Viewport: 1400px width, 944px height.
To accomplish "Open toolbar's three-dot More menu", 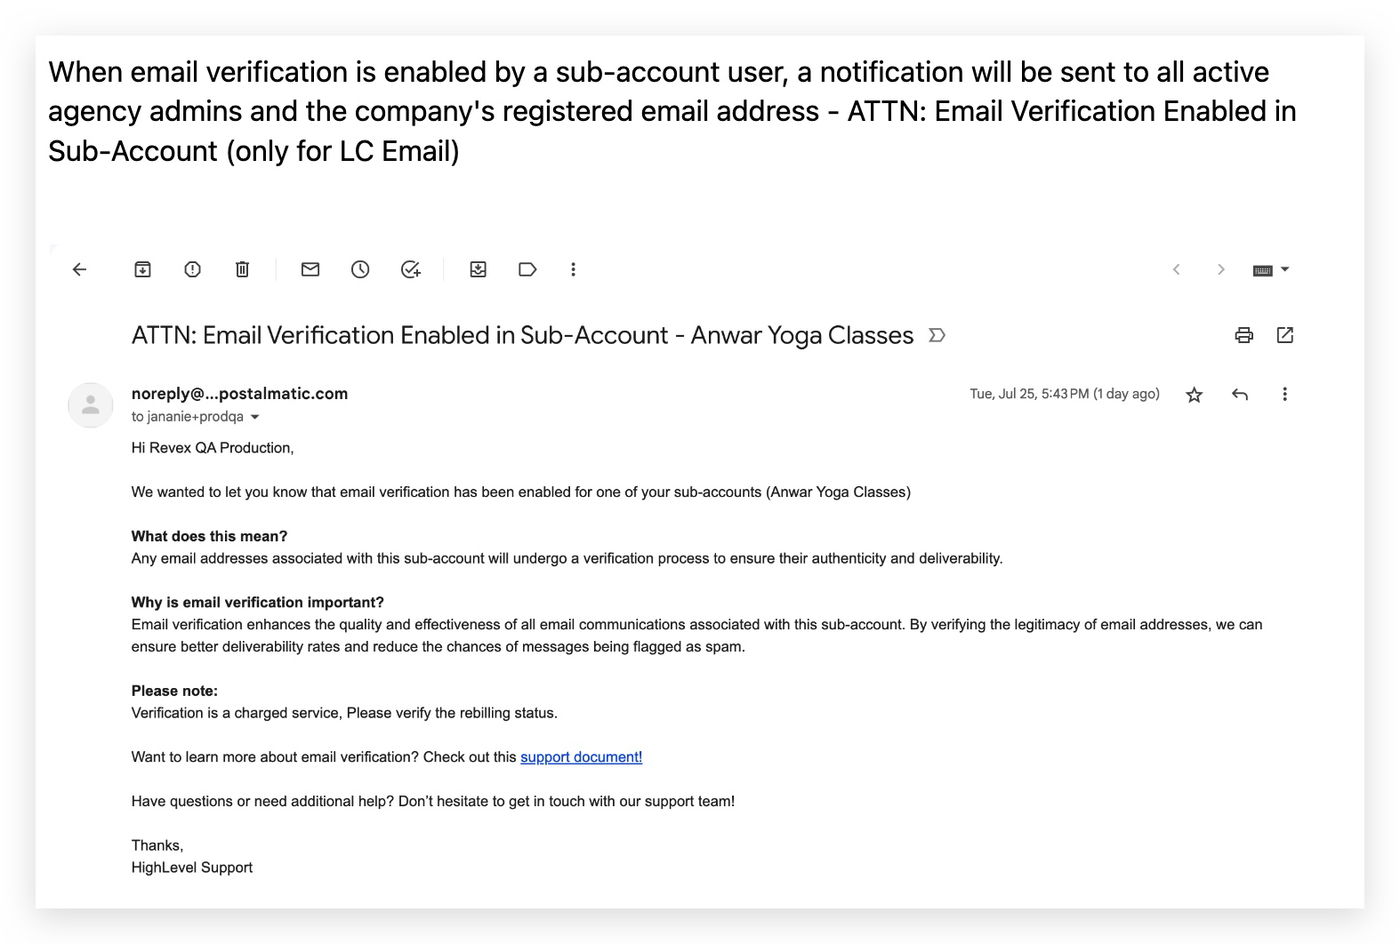I will pos(573,269).
